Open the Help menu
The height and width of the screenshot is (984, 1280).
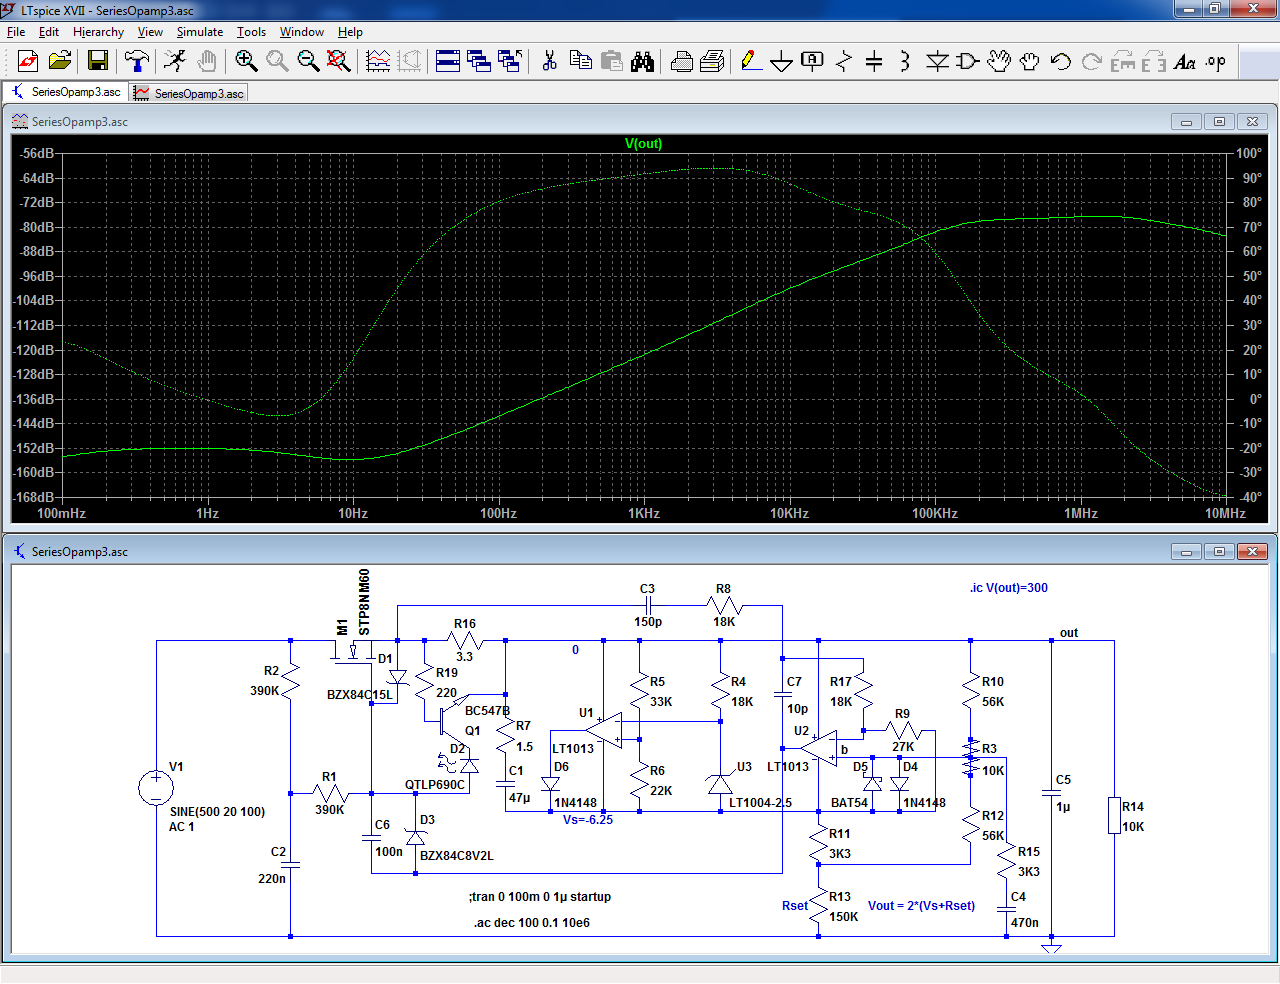(350, 32)
